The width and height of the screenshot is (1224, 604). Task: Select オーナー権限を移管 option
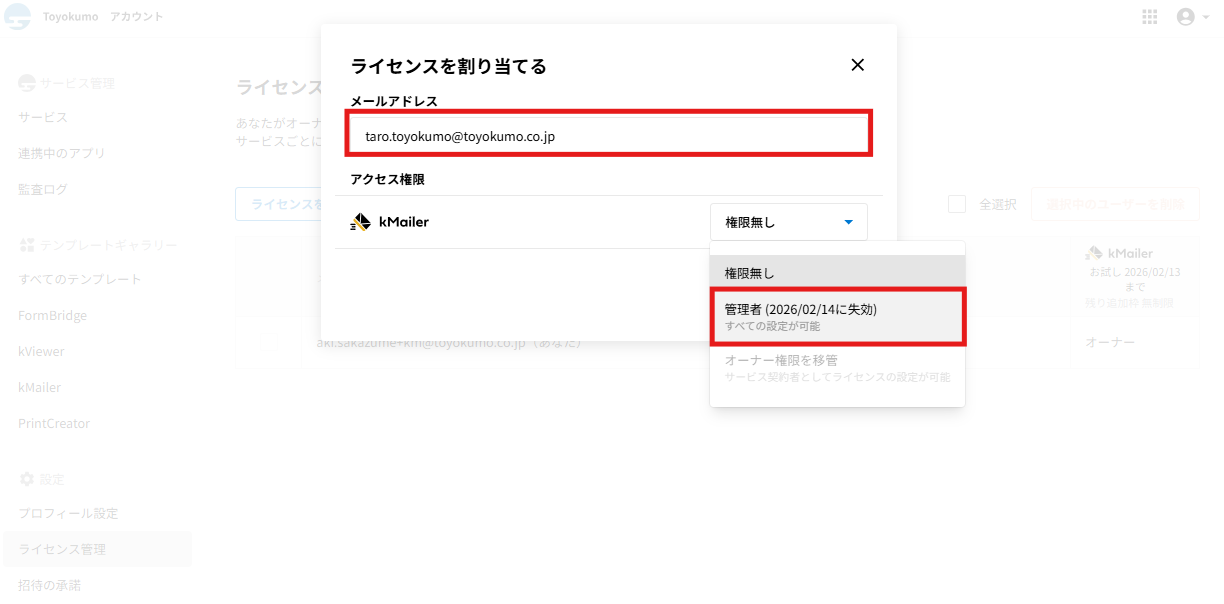pos(837,367)
